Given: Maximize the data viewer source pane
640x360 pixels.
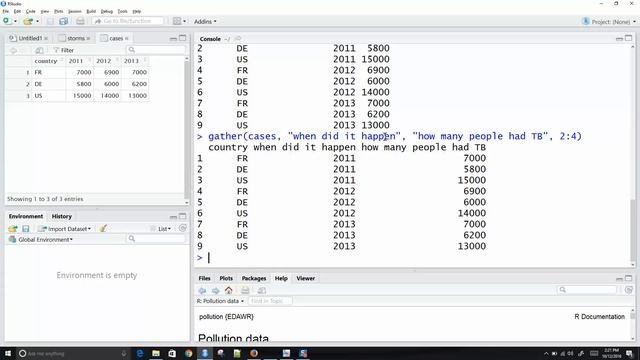Looking at the screenshot, I should pos(182,38).
